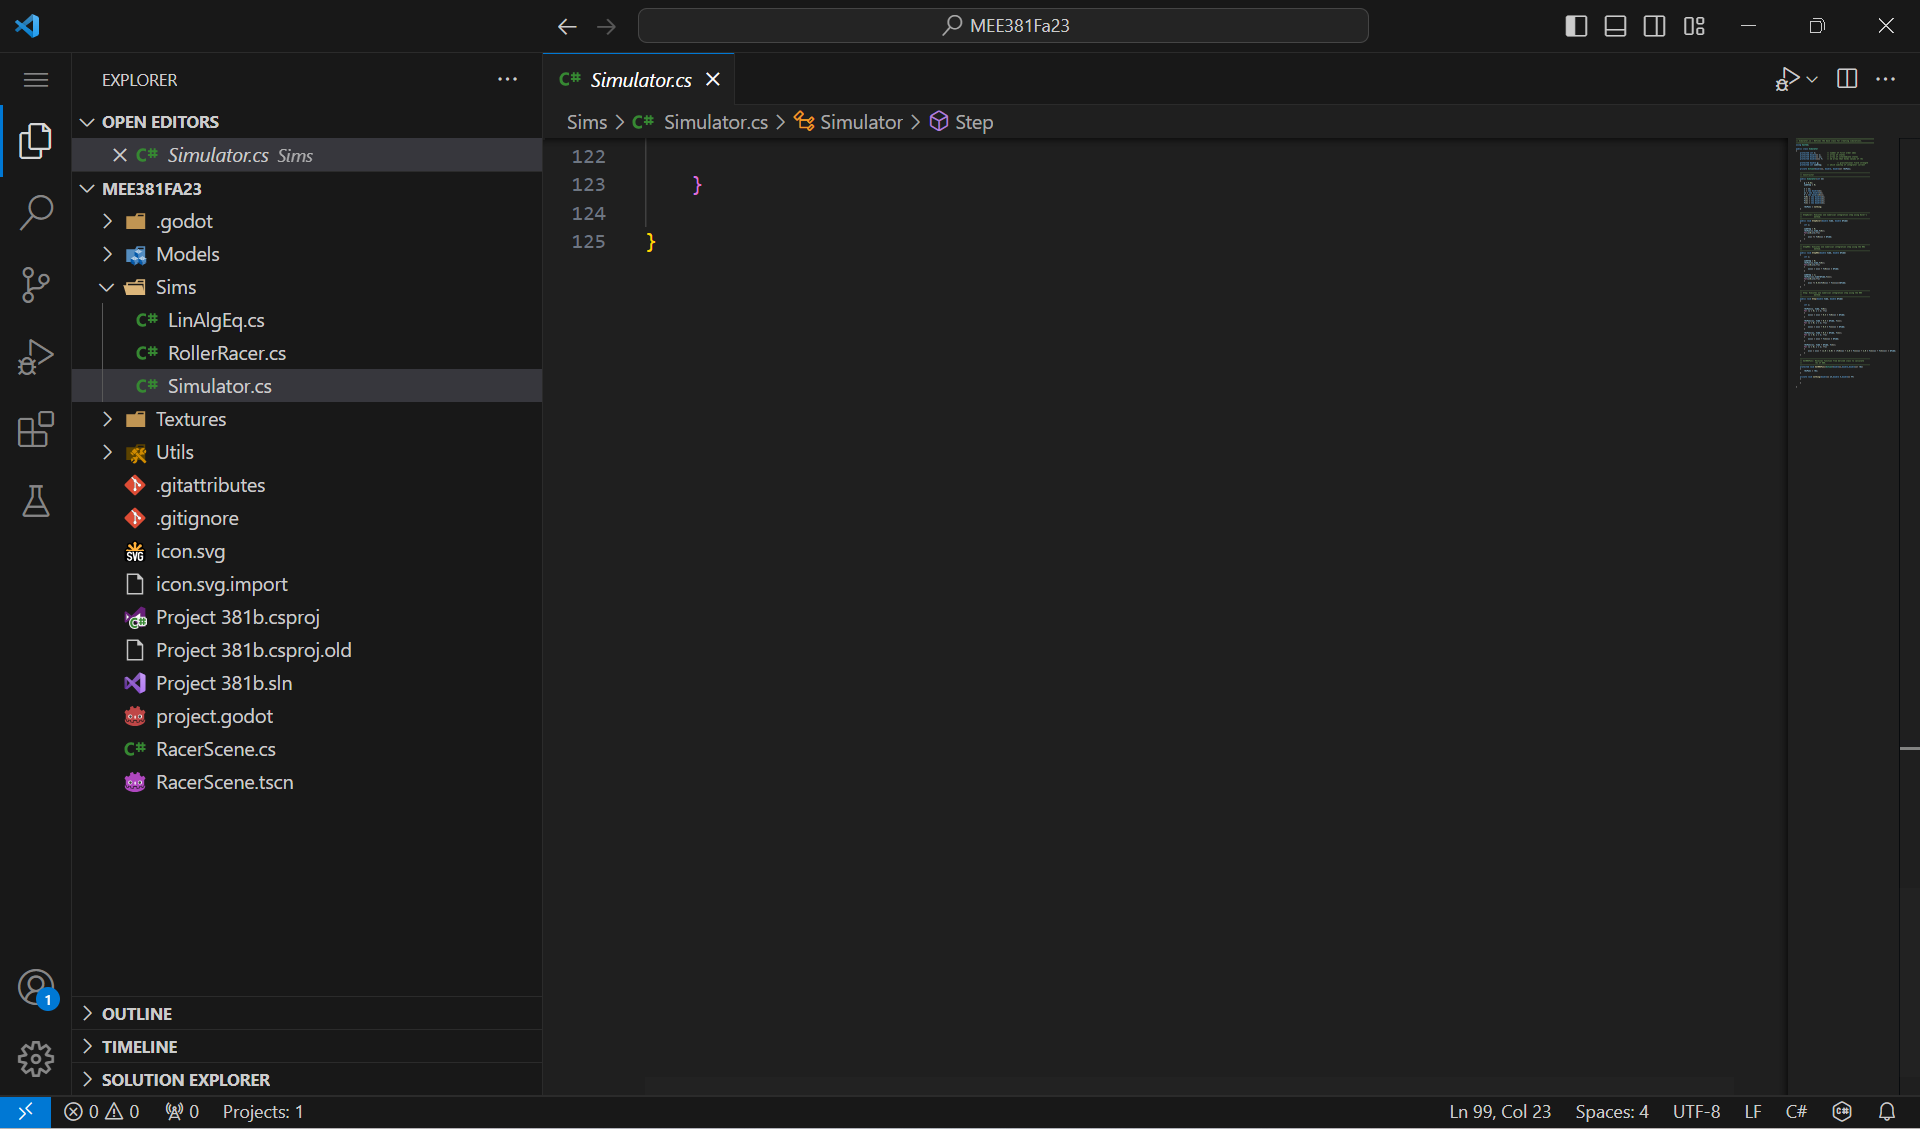The height and width of the screenshot is (1129, 1920).
Task: Click Projects: 1 in the status bar
Action: tap(262, 1111)
